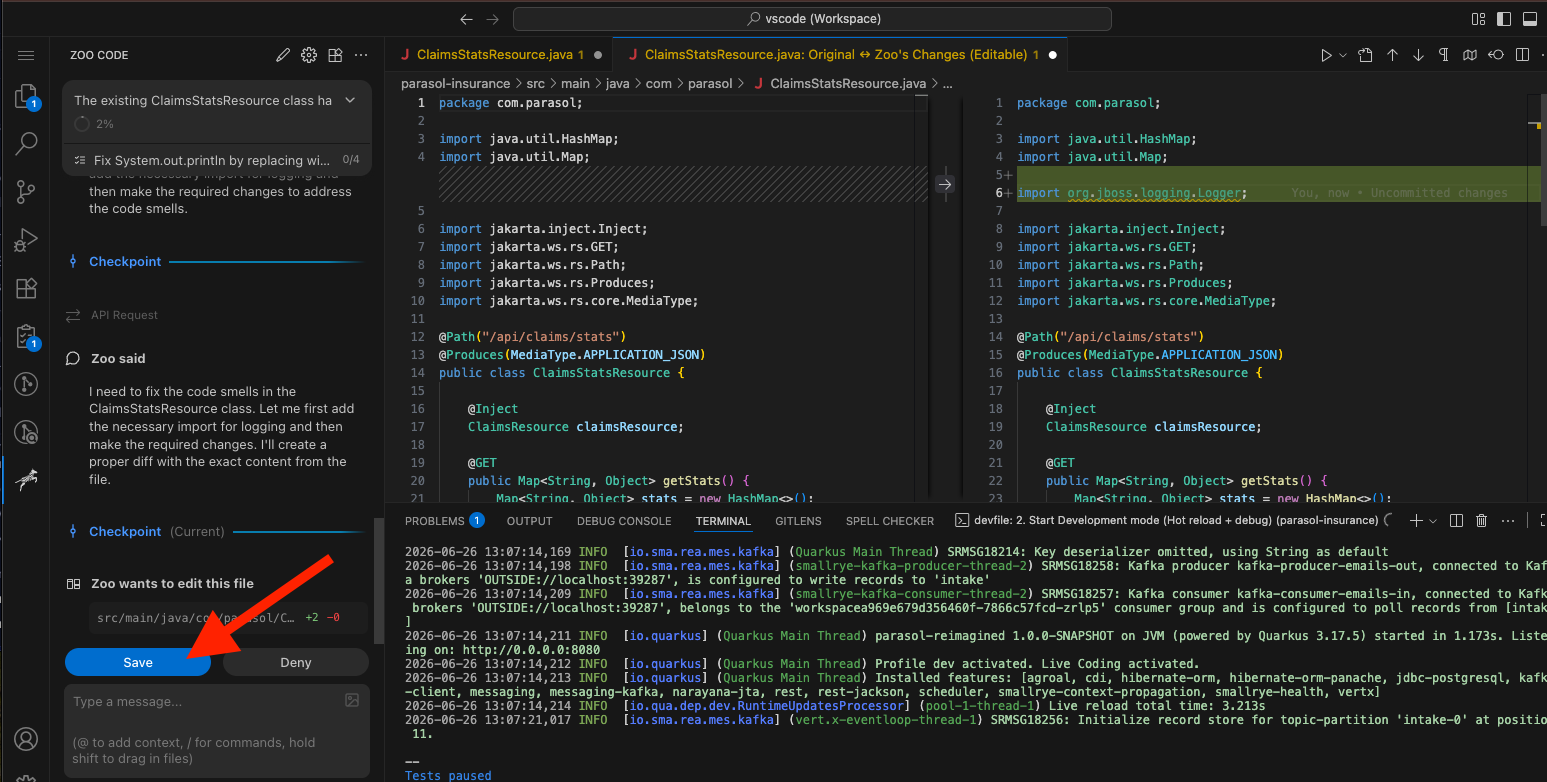Navigate back with the left arrow

466,19
